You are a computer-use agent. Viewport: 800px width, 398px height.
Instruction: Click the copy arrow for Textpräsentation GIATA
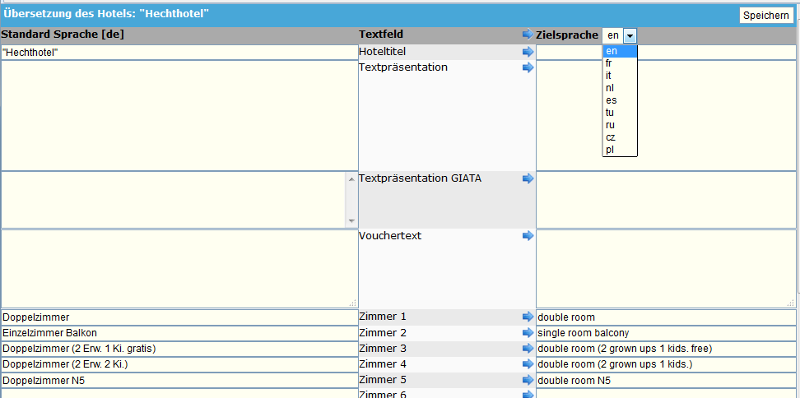coord(528,178)
